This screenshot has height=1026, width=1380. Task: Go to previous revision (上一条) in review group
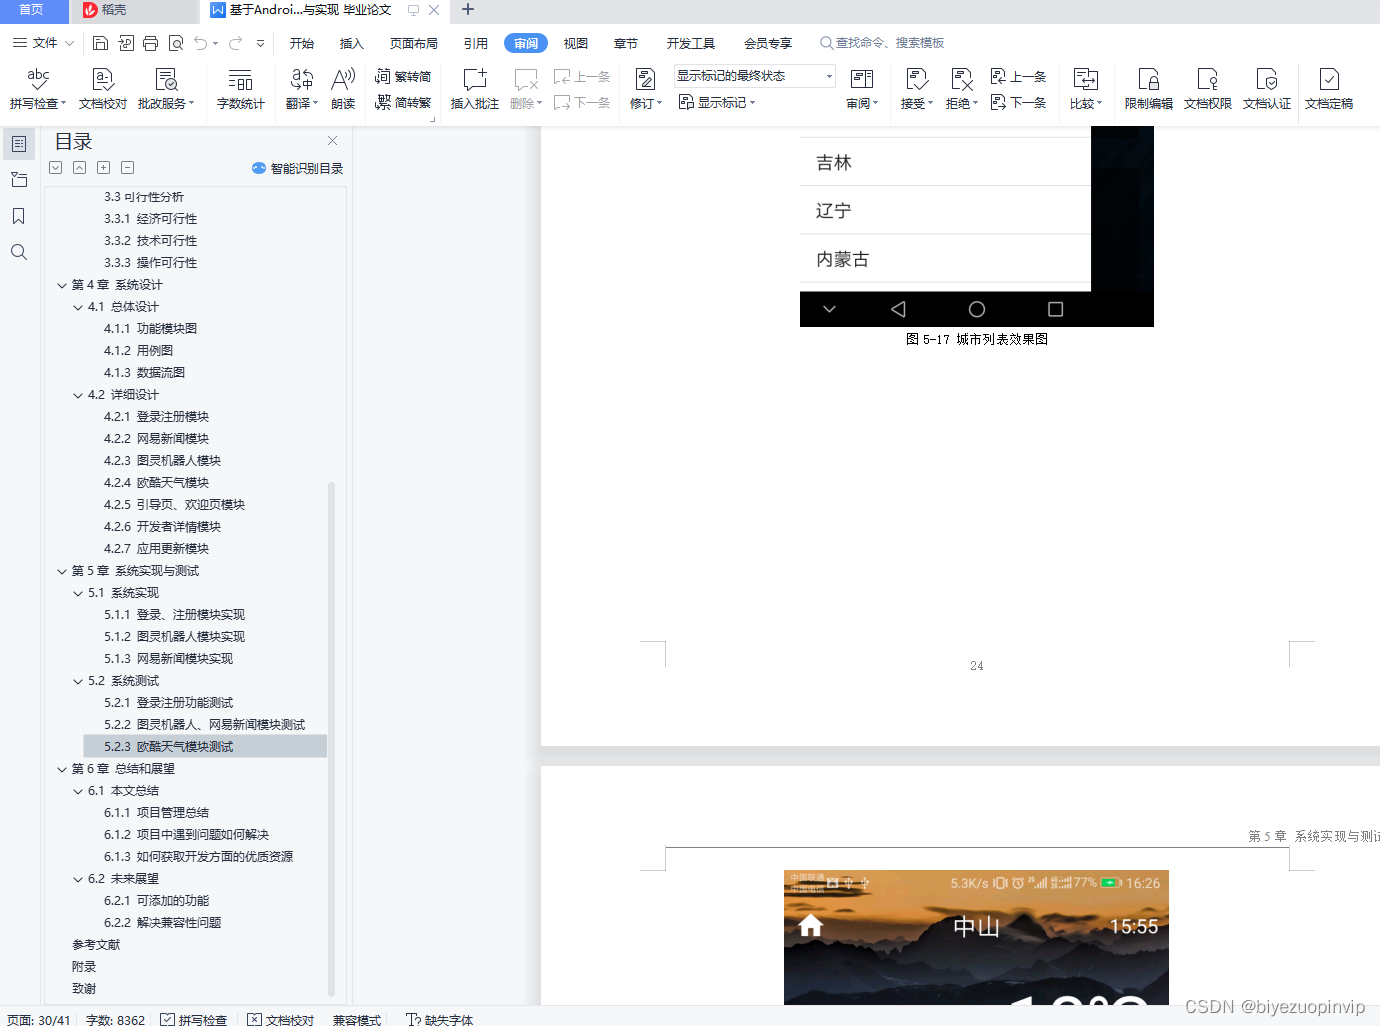point(1018,77)
